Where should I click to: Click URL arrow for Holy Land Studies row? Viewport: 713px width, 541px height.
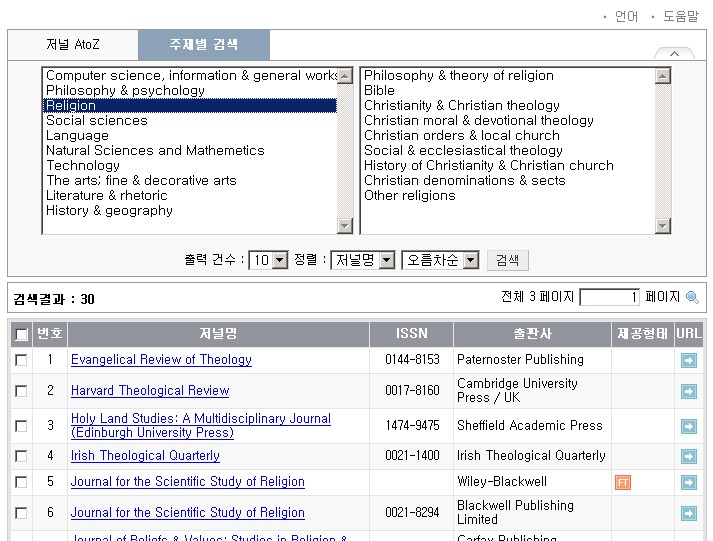coord(688,426)
